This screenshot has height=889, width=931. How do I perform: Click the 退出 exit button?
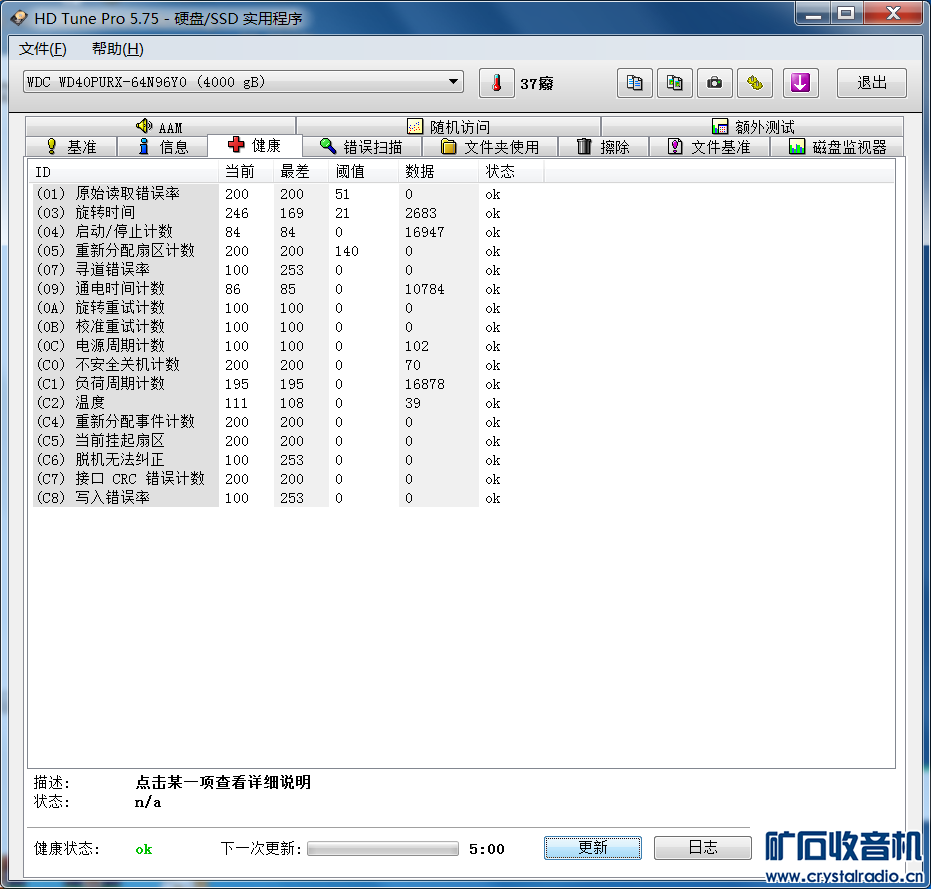tap(872, 83)
